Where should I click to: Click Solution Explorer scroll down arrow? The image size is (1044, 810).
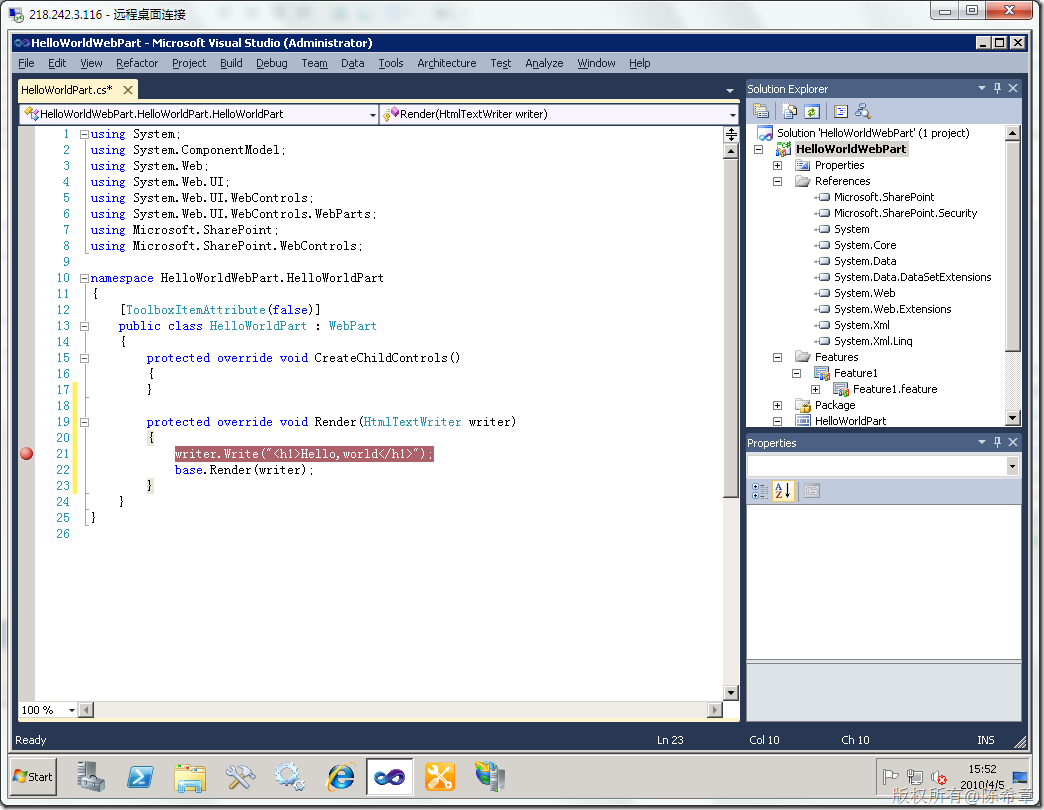pos(1012,418)
